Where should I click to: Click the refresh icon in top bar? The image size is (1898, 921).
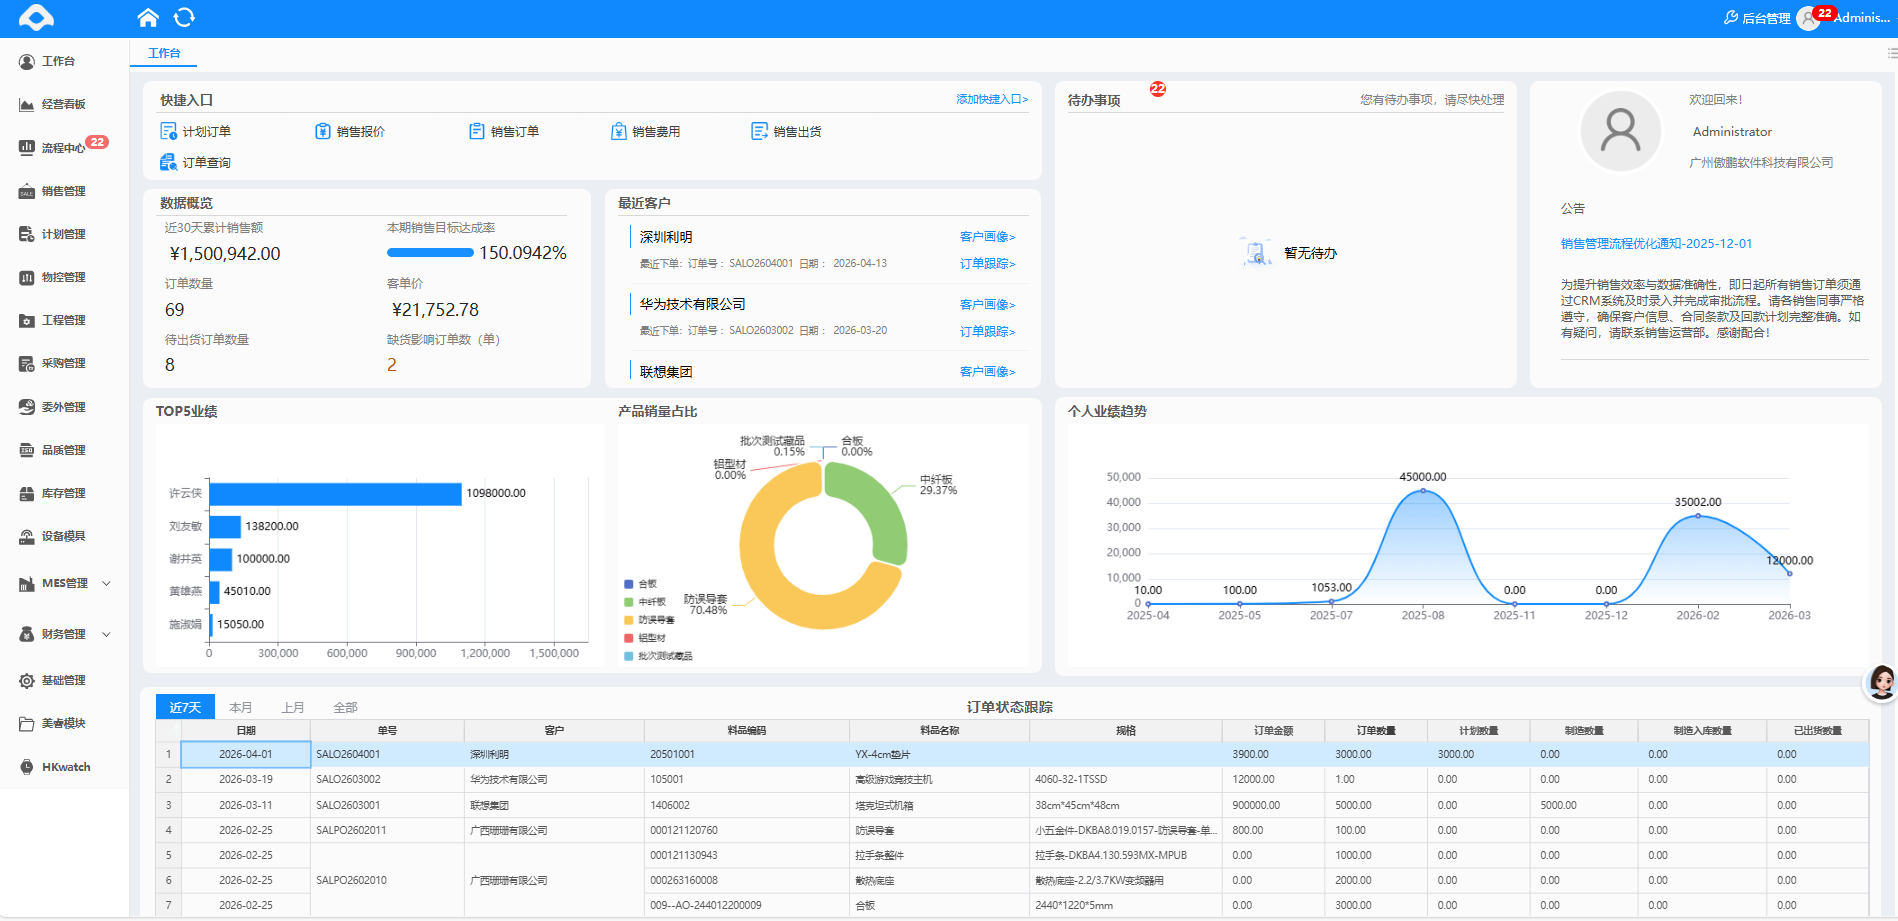(x=184, y=17)
